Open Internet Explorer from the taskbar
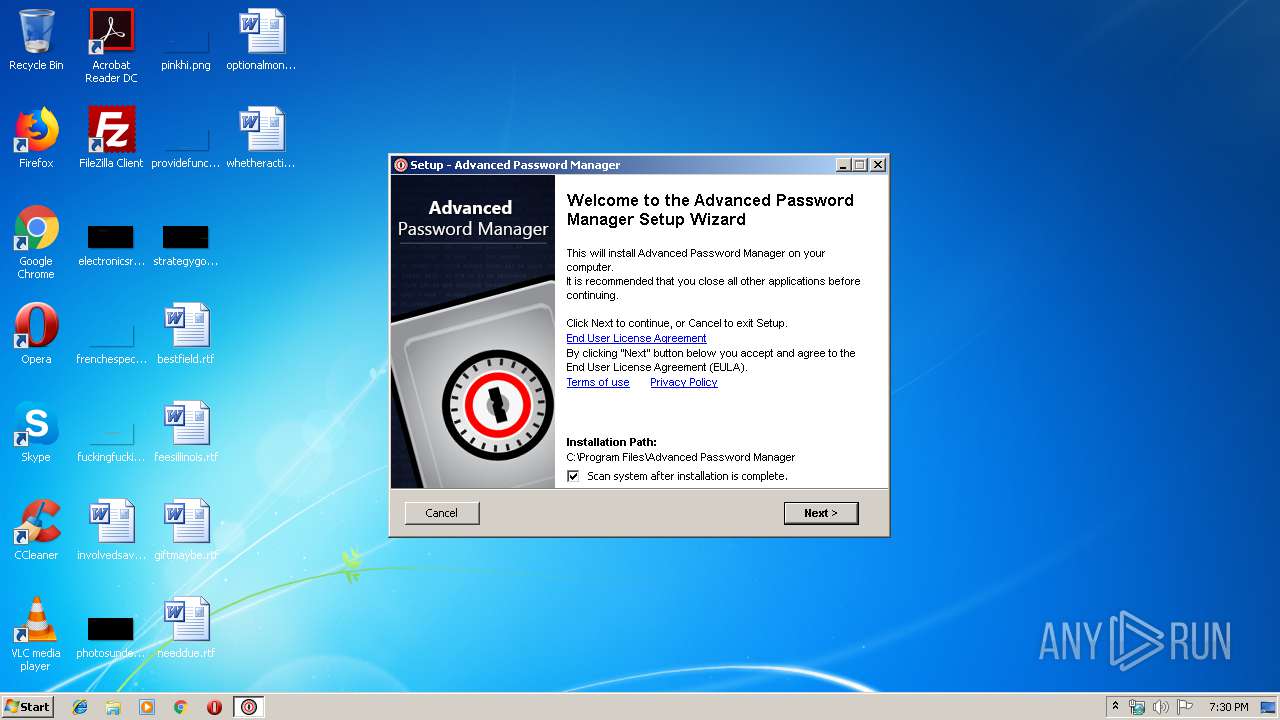 [x=80, y=707]
